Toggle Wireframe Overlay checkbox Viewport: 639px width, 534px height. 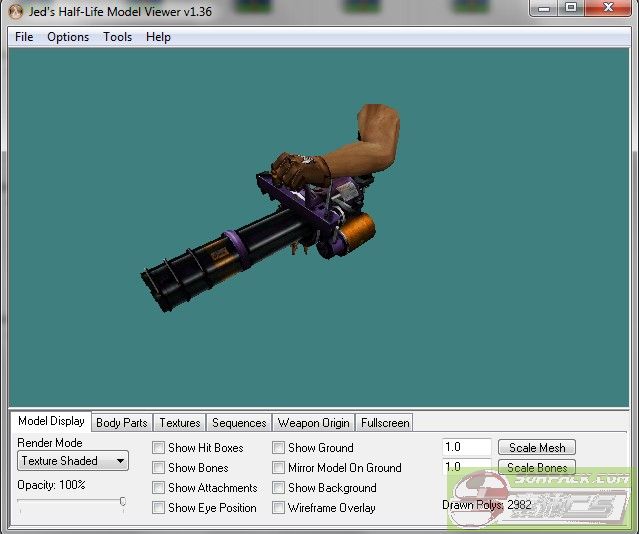click(279, 508)
